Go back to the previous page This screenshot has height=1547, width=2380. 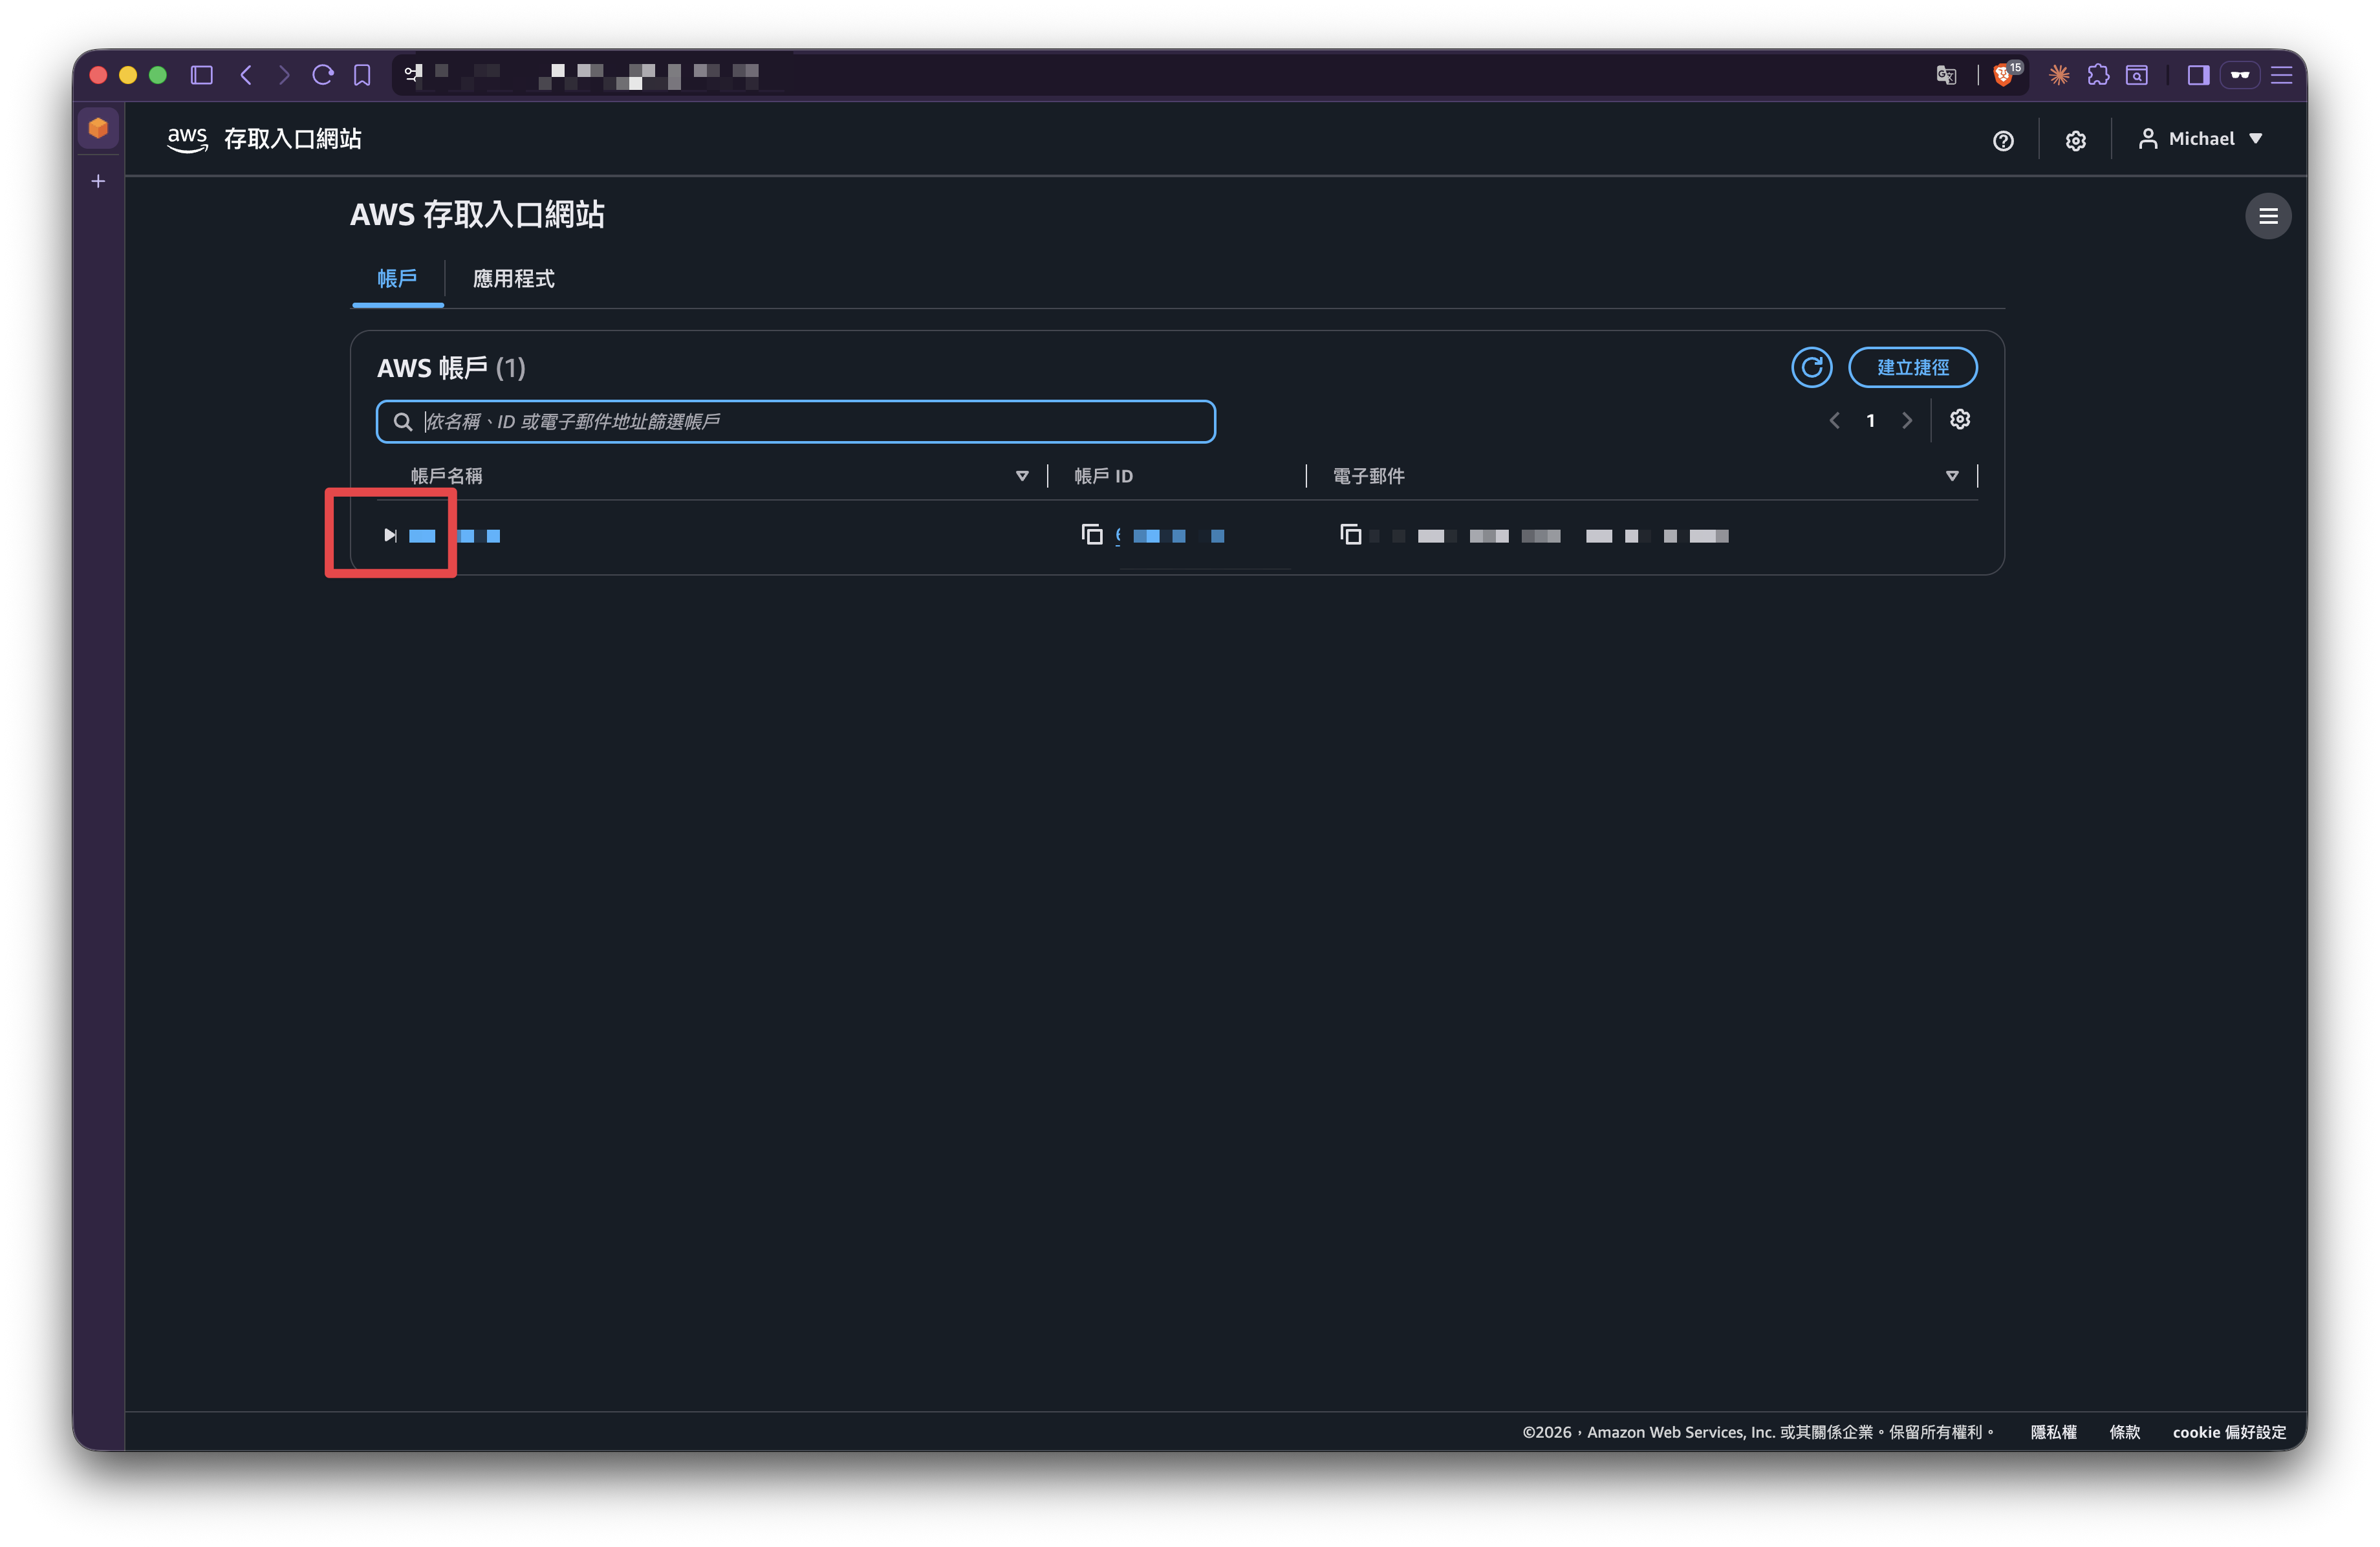[246, 75]
